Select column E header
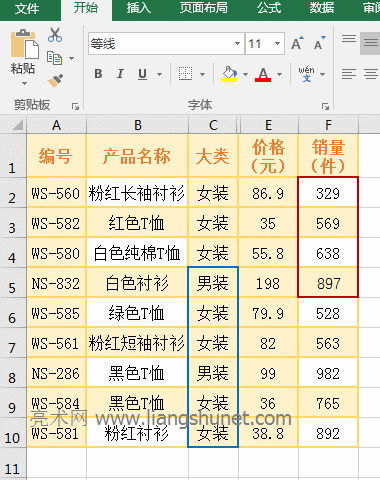Viewport: 380px width, 480px height. (x=268, y=125)
